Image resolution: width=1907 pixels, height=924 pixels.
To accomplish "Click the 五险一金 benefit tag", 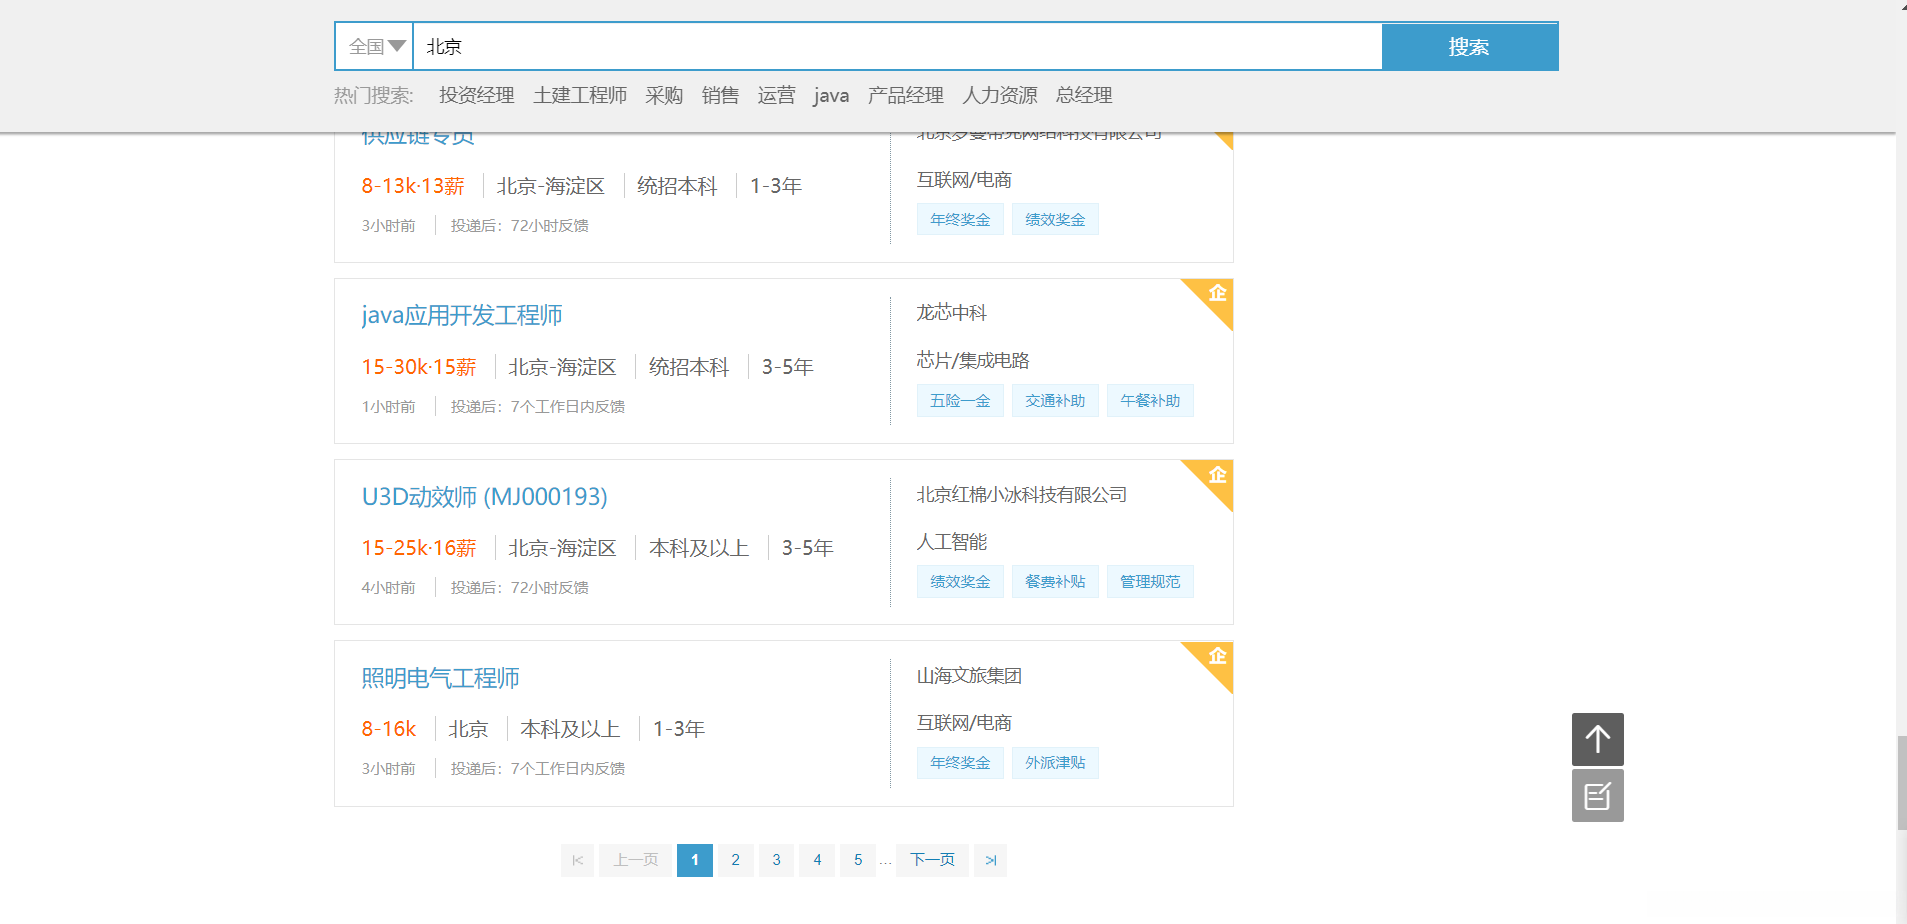I will click(x=960, y=401).
